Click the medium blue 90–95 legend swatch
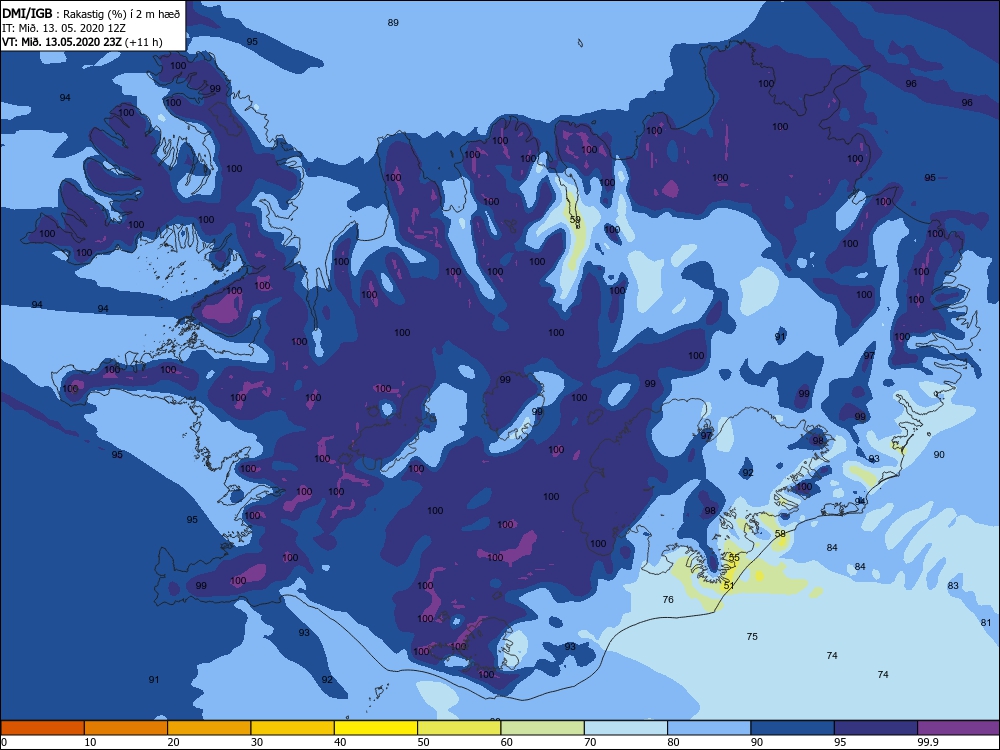This screenshot has height=750, width=1000. pyautogui.click(x=793, y=728)
